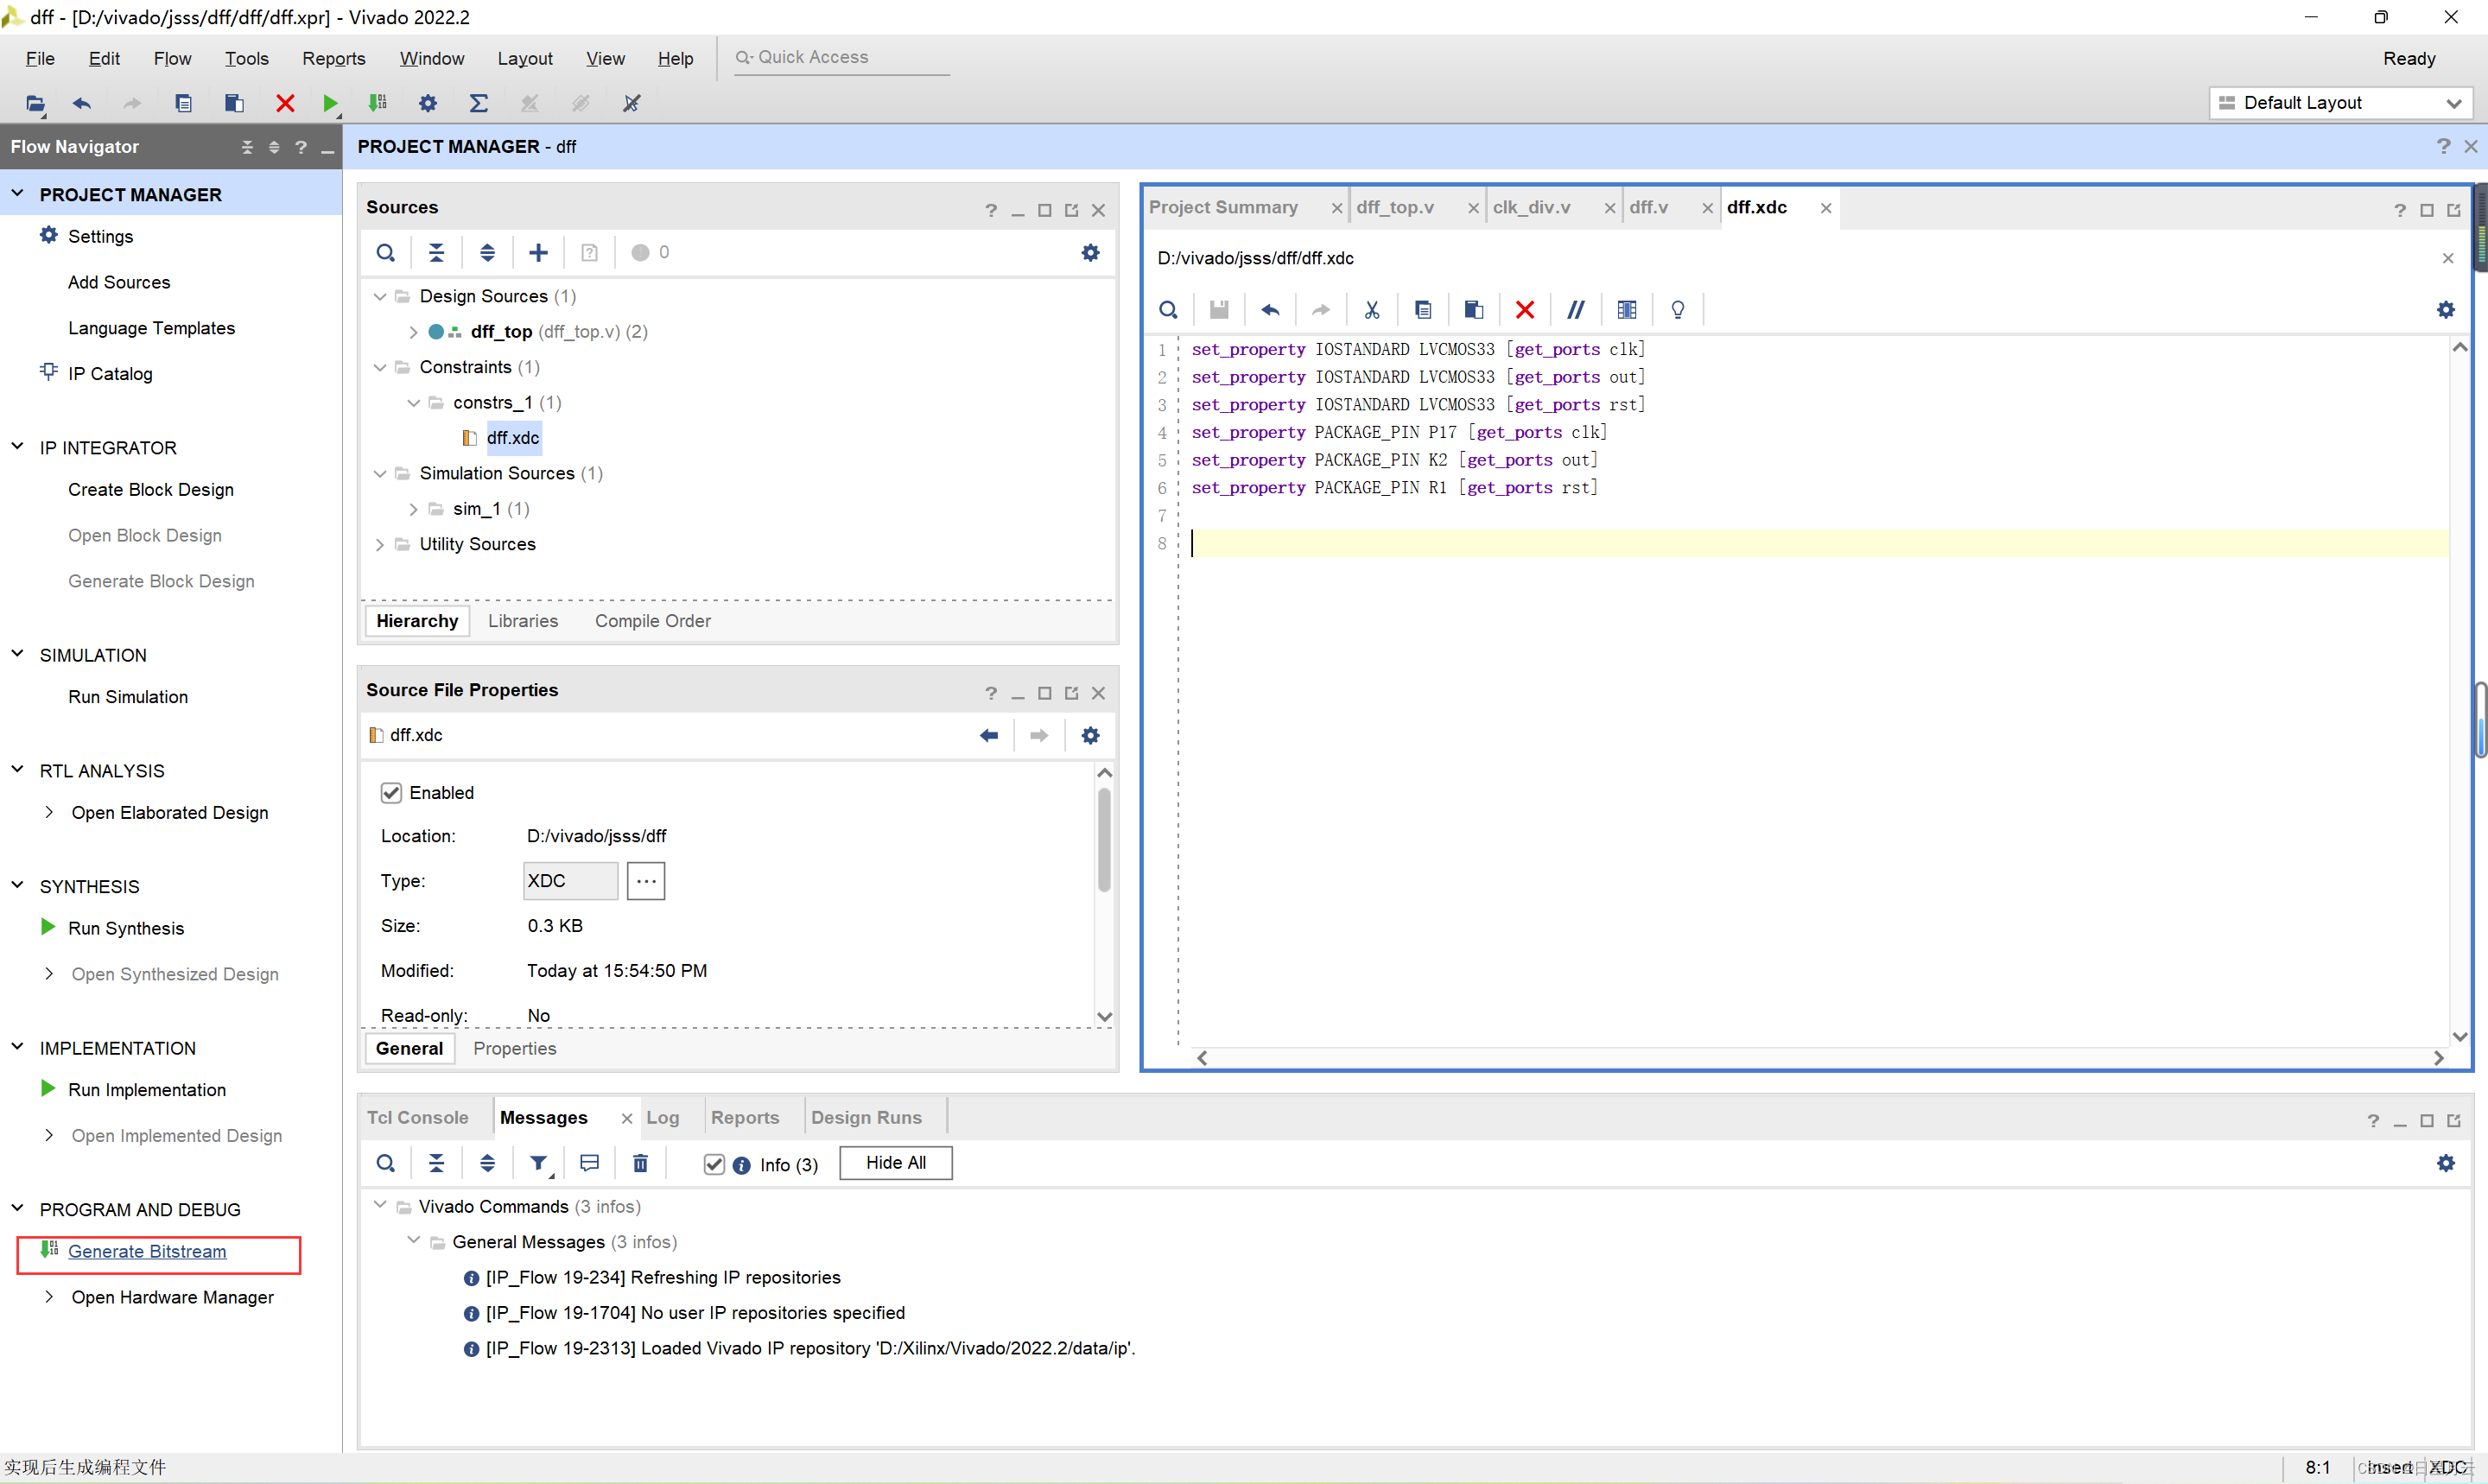This screenshot has height=1484, width=2488.
Task: Open the Default Layout dropdown
Action: (x=2340, y=103)
